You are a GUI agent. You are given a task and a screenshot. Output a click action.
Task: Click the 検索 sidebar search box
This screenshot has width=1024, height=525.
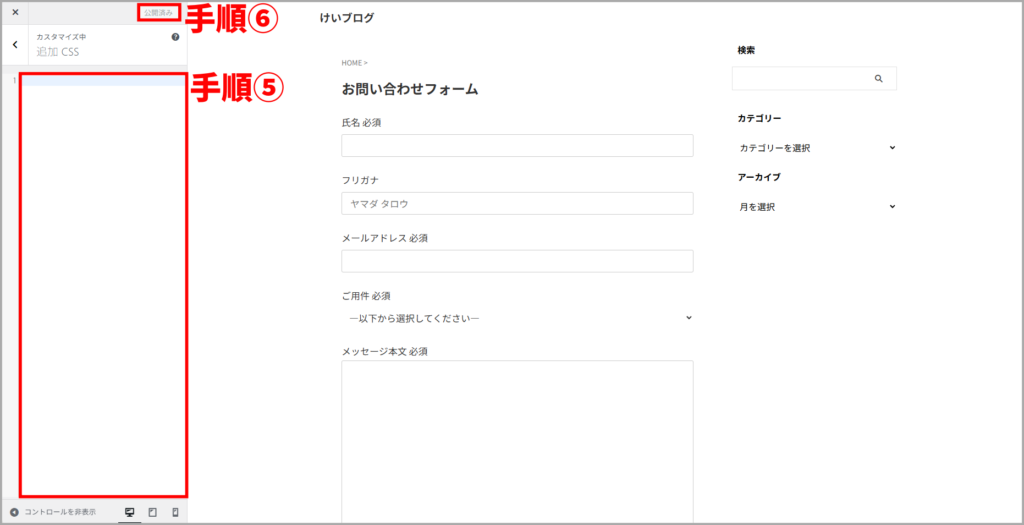pos(800,78)
